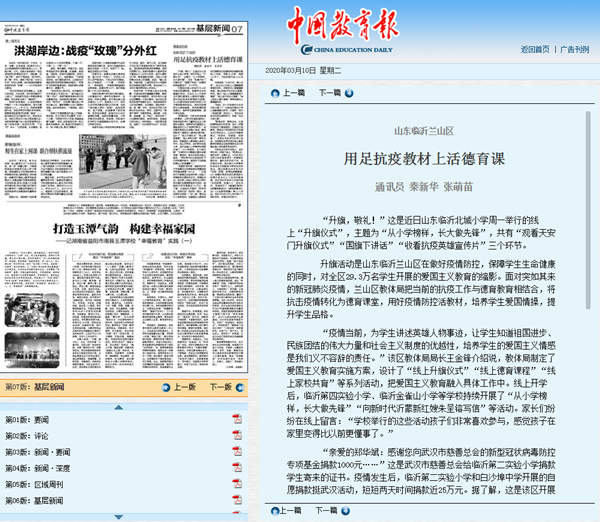Click next-article arrow icon above headline
Screen dimensions: 600x522
(349, 93)
